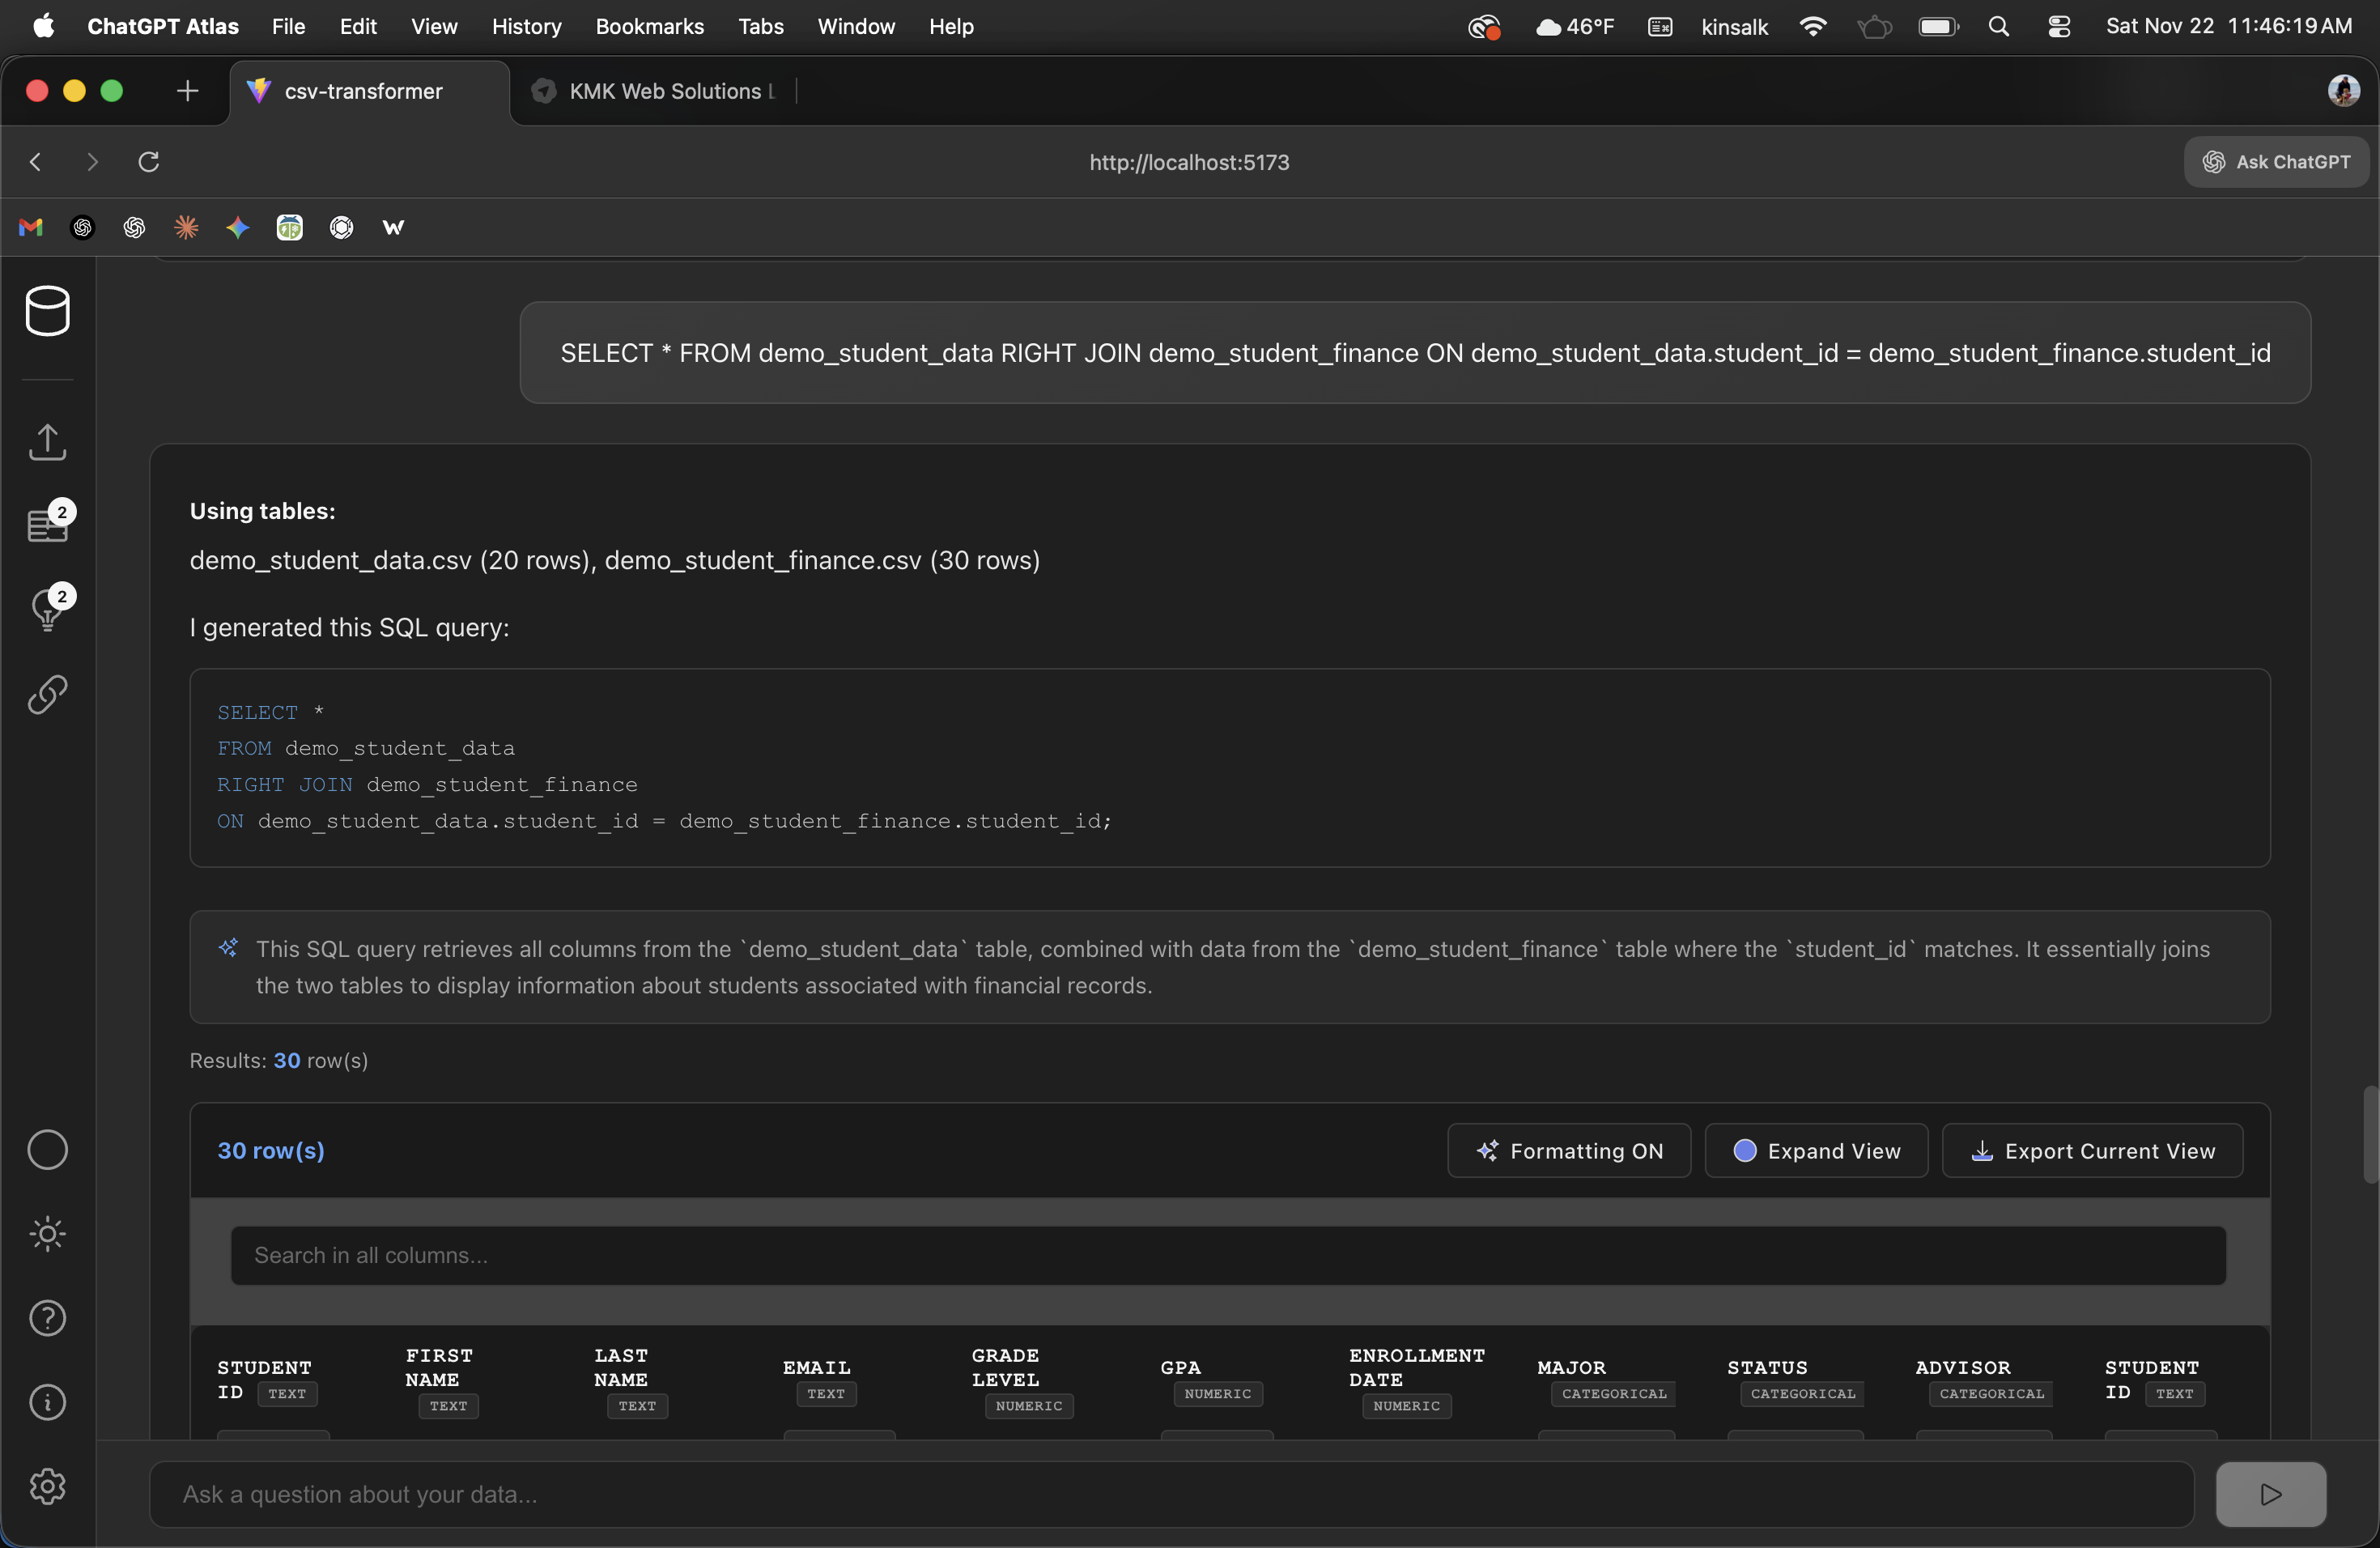Switch to light theme with the sun icon
The width and height of the screenshot is (2380, 1548).
tap(48, 1234)
